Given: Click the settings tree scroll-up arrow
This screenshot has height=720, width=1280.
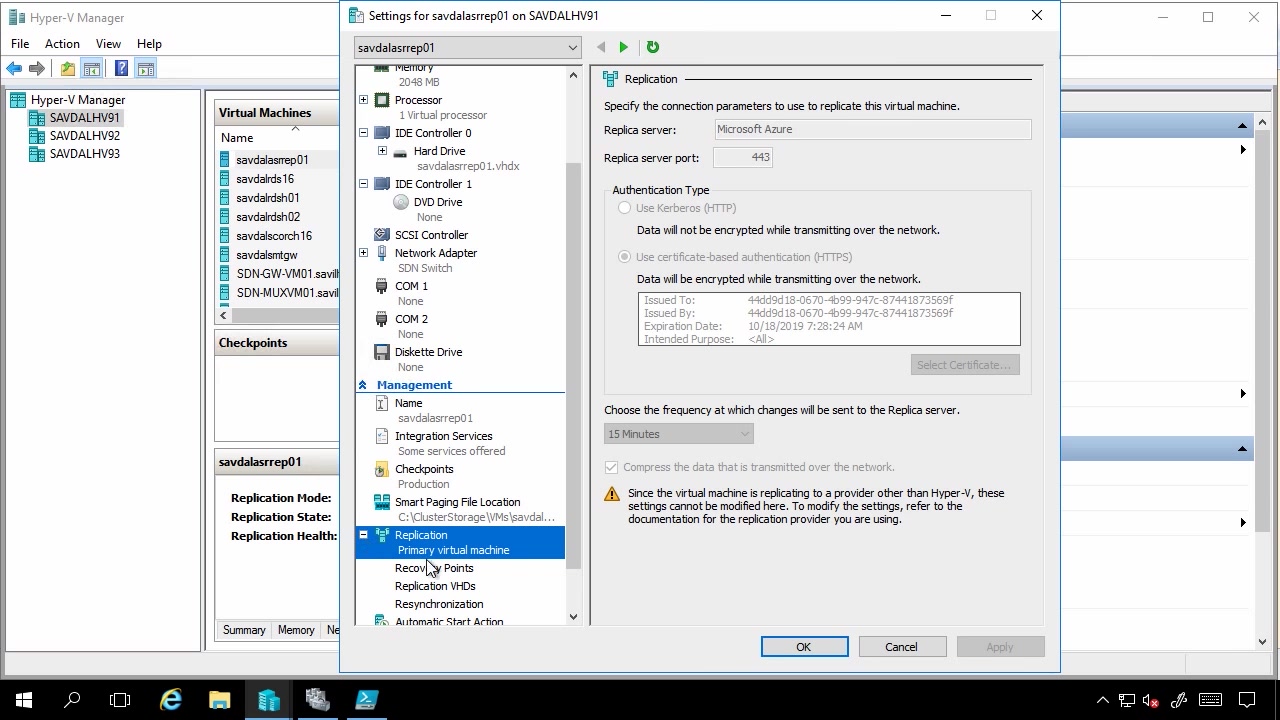Looking at the screenshot, I should pyautogui.click(x=573, y=75).
